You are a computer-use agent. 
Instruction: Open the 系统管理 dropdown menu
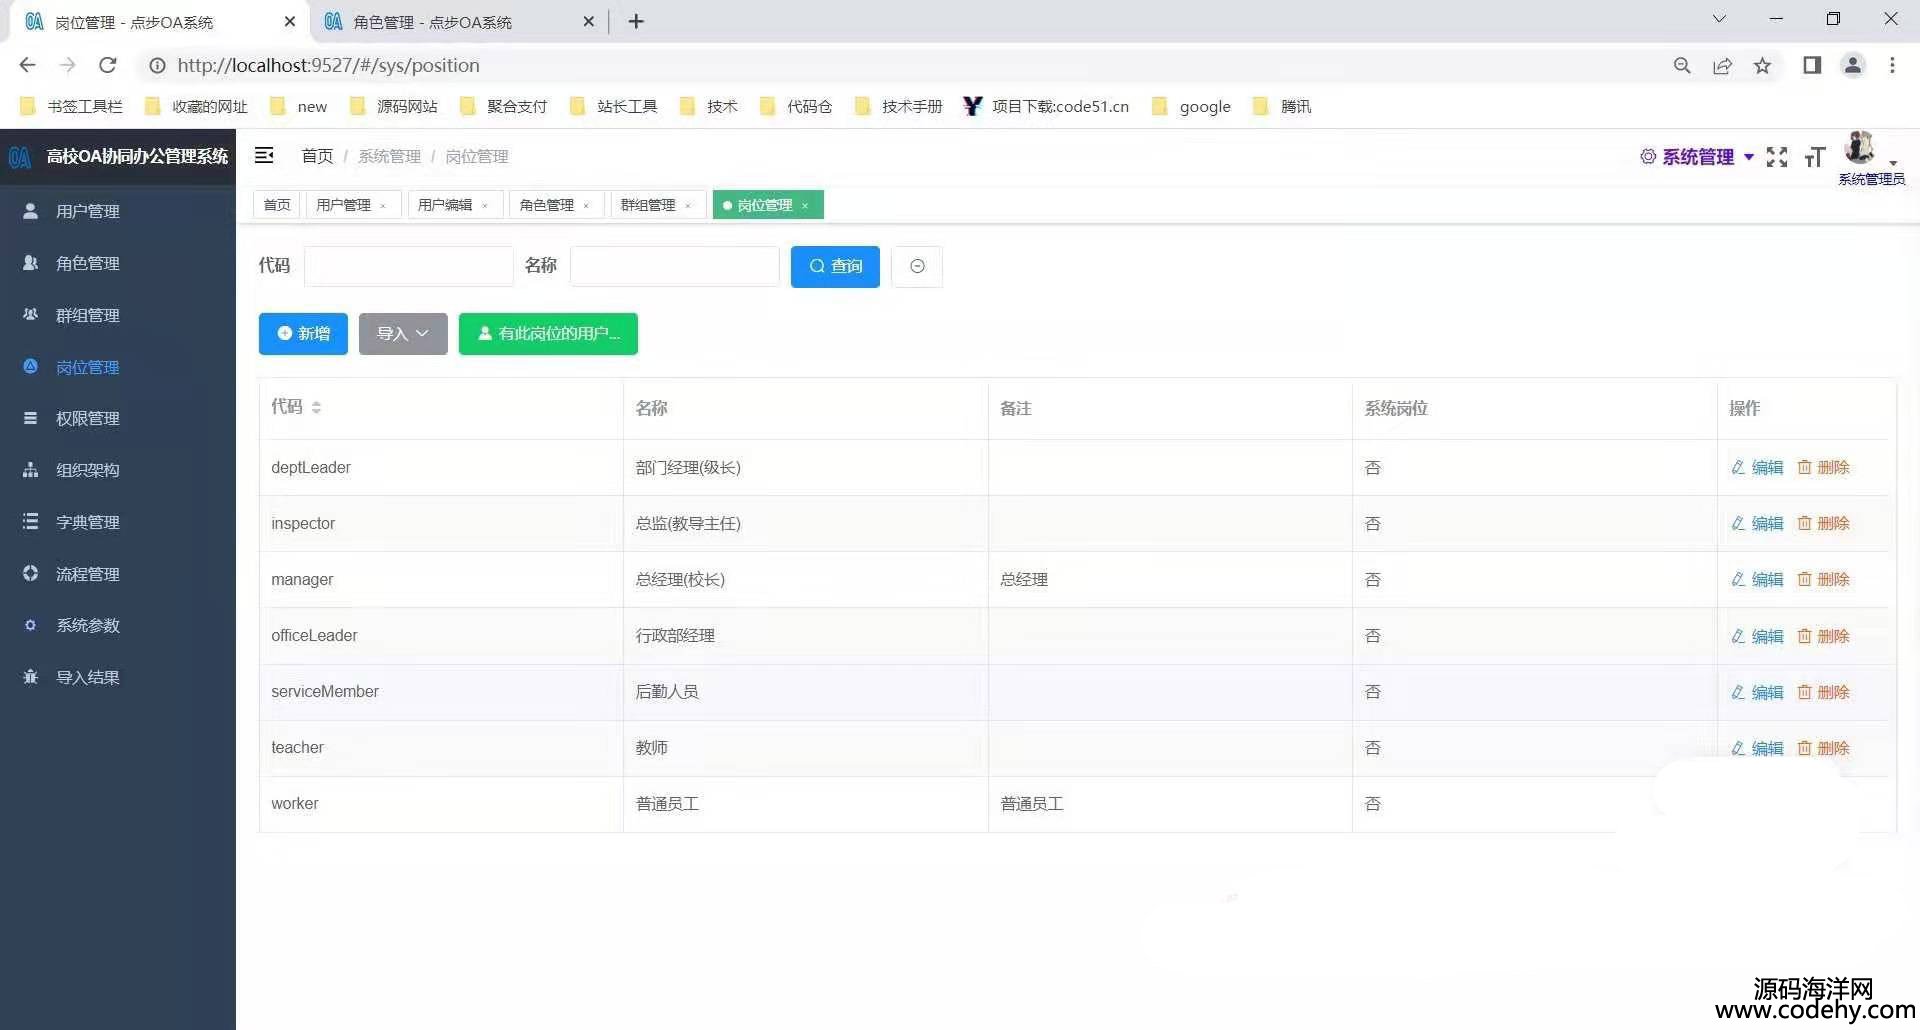click(1697, 157)
